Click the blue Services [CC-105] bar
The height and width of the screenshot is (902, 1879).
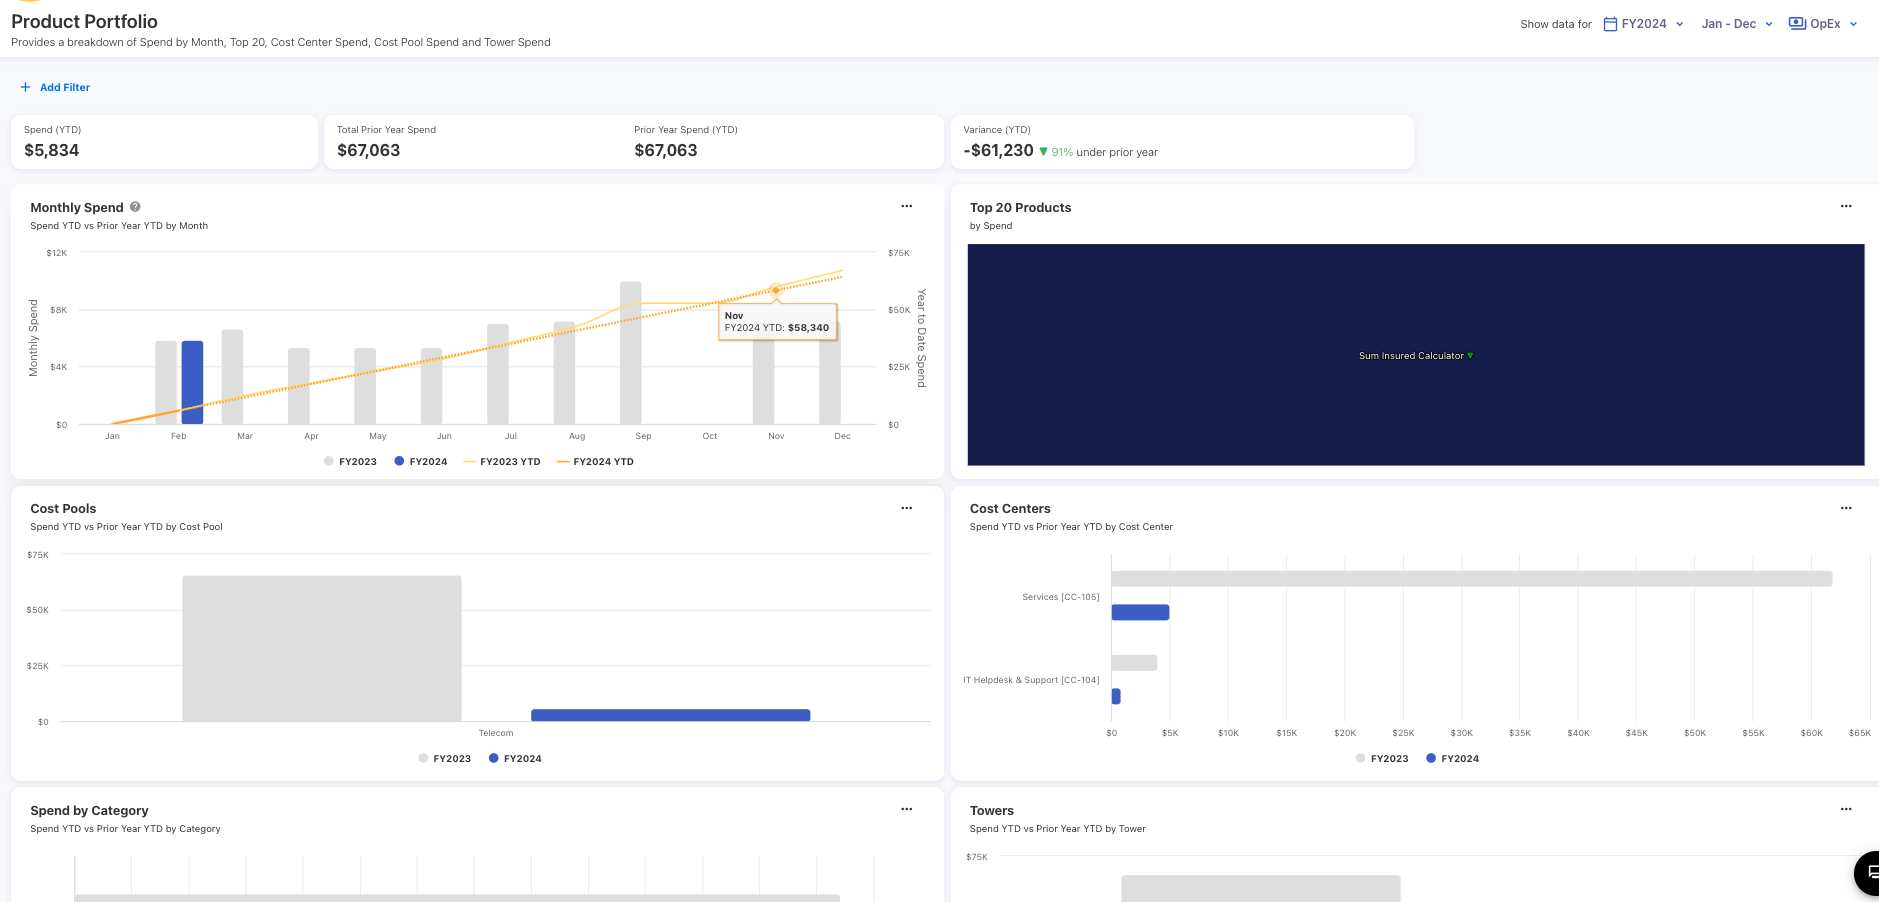tap(1140, 612)
